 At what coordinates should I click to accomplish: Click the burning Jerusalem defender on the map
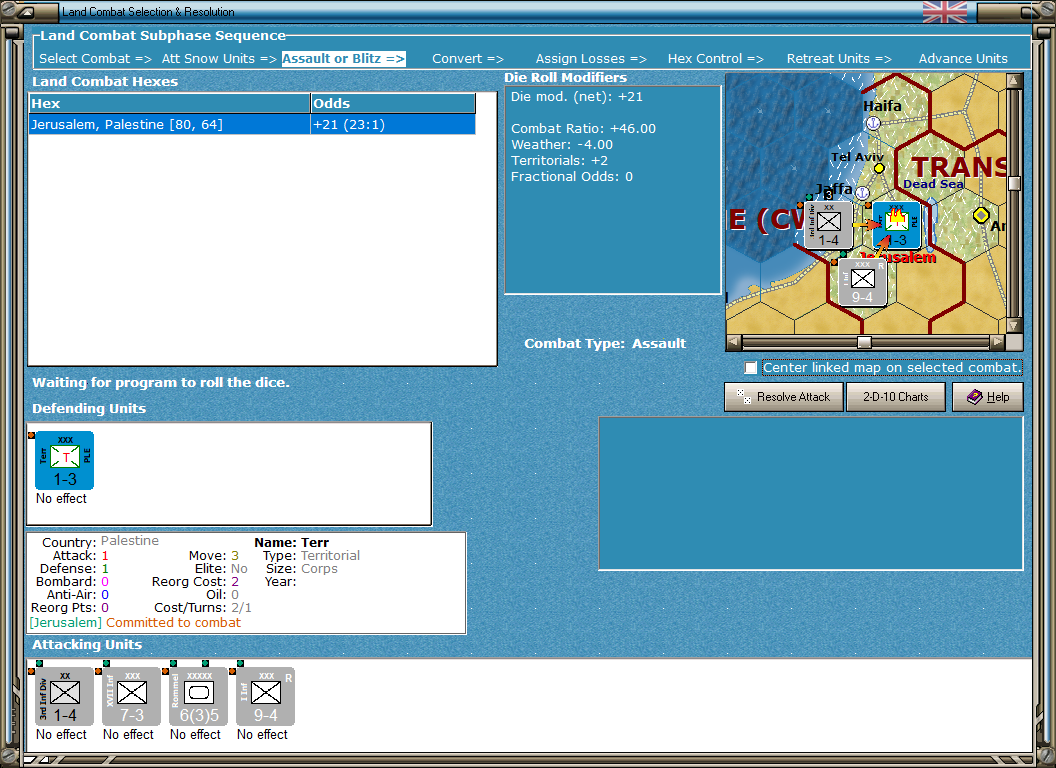click(x=896, y=226)
